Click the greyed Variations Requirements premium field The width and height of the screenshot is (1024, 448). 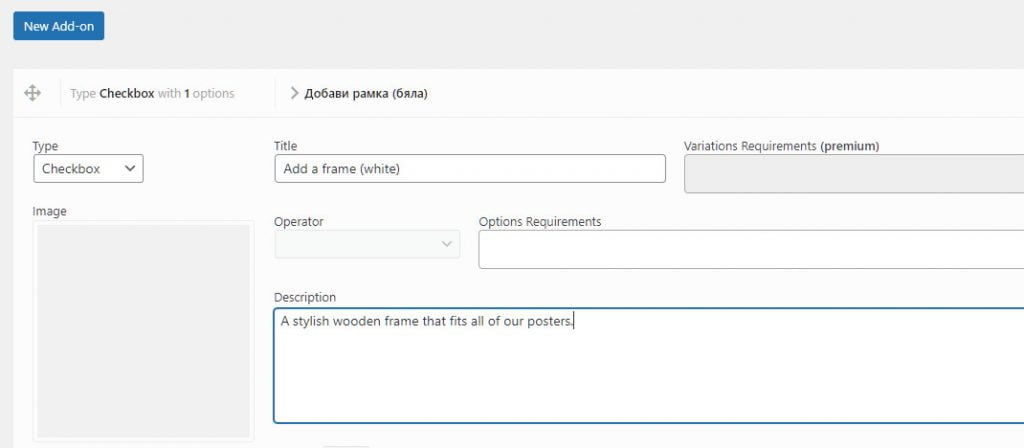[854, 174]
